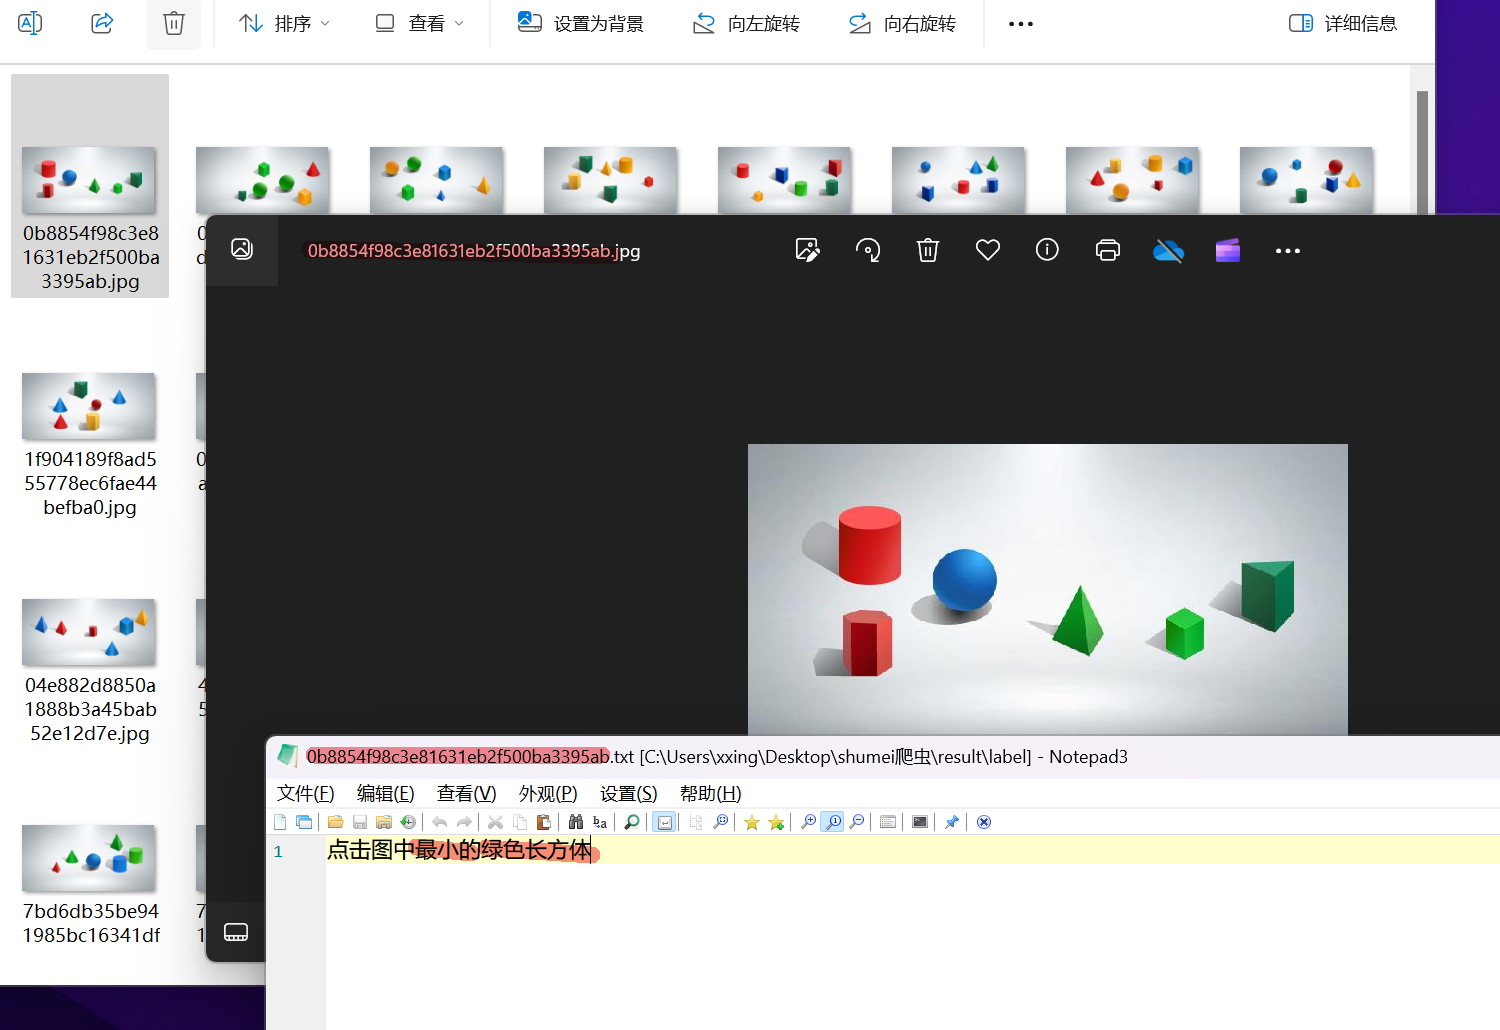The height and width of the screenshot is (1030, 1500).
Task: Click the picture icon left of the Photos filename
Action: tap(242, 249)
